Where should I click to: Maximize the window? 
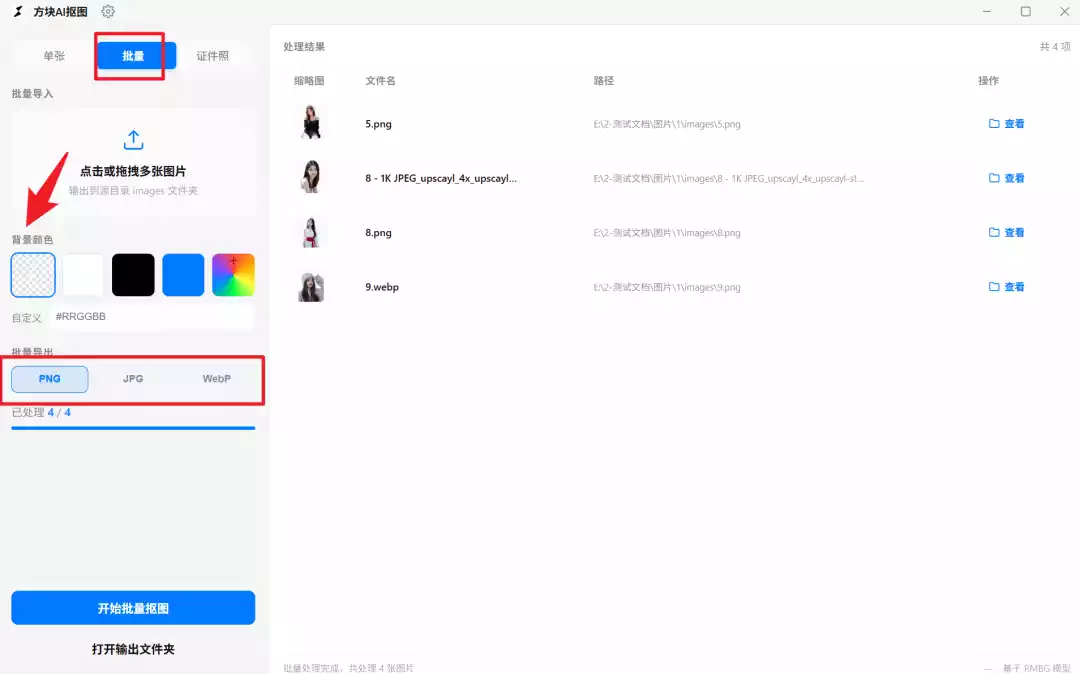coord(1026,12)
